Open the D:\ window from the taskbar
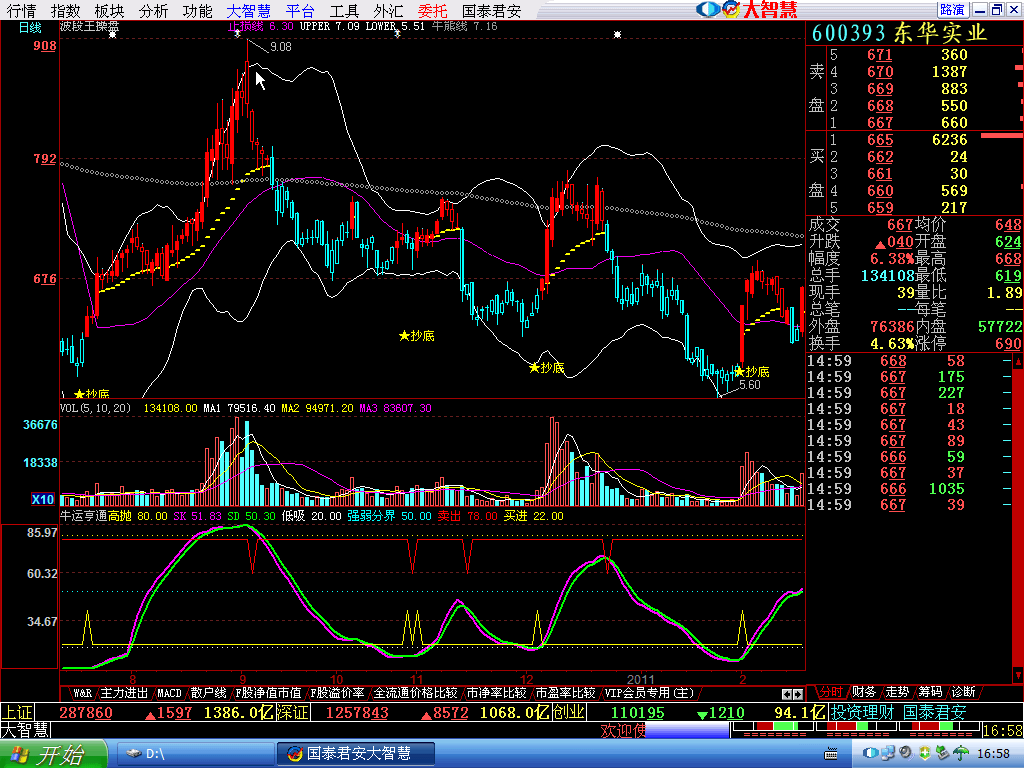 point(194,754)
